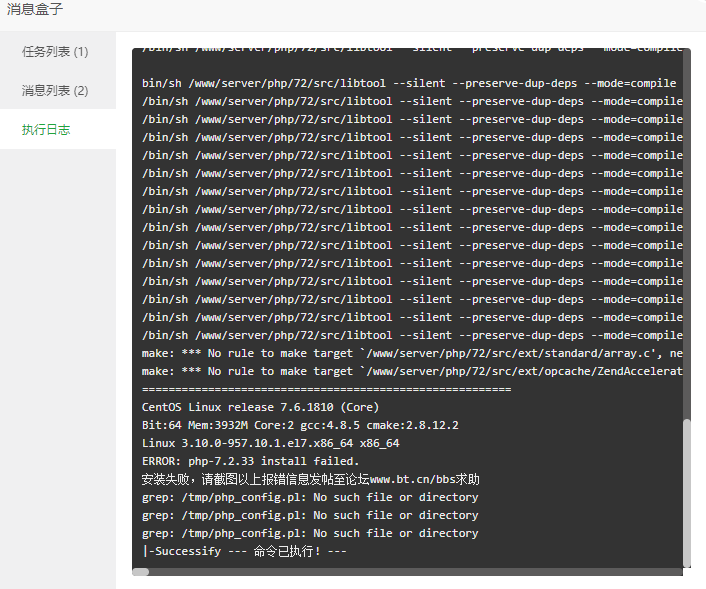
Task: Open the 任务列表 (1) tab
Action: click(58, 52)
